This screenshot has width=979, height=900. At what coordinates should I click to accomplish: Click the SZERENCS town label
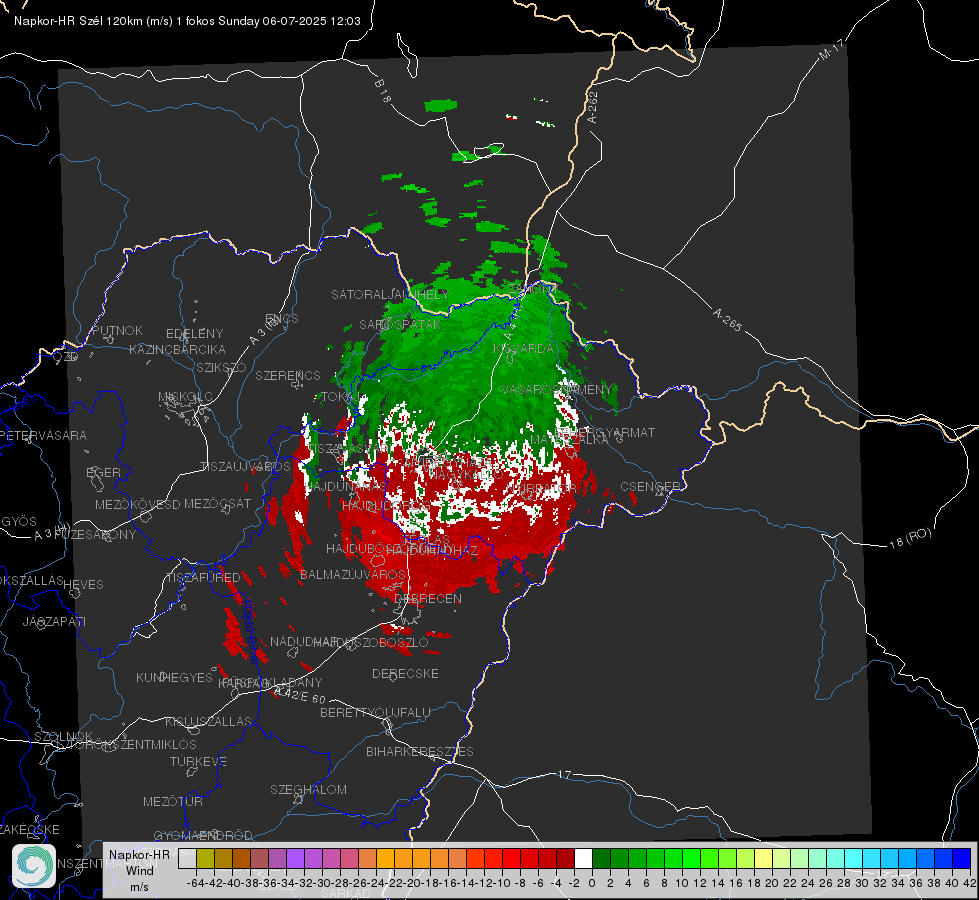pyautogui.click(x=288, y=375)
